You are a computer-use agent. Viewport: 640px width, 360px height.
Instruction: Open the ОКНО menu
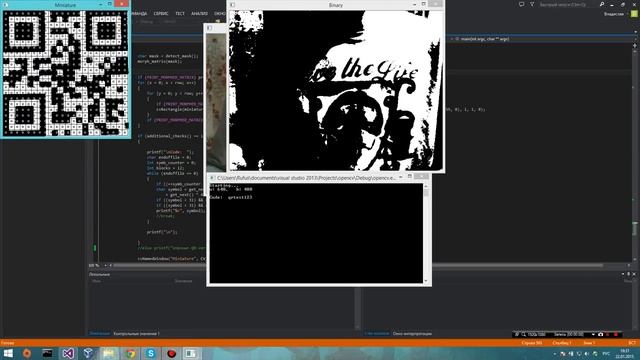click(x=220, y=13)
